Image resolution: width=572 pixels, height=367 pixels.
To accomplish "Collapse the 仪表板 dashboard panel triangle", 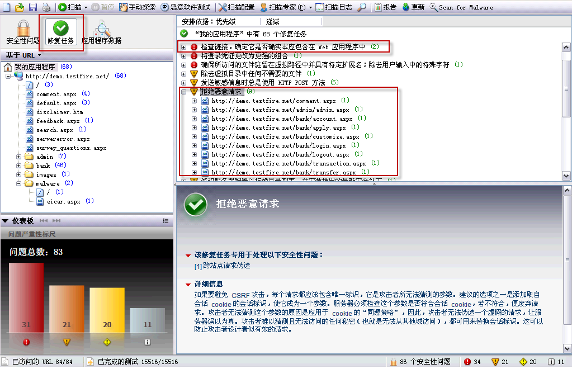I will [5, 221].
